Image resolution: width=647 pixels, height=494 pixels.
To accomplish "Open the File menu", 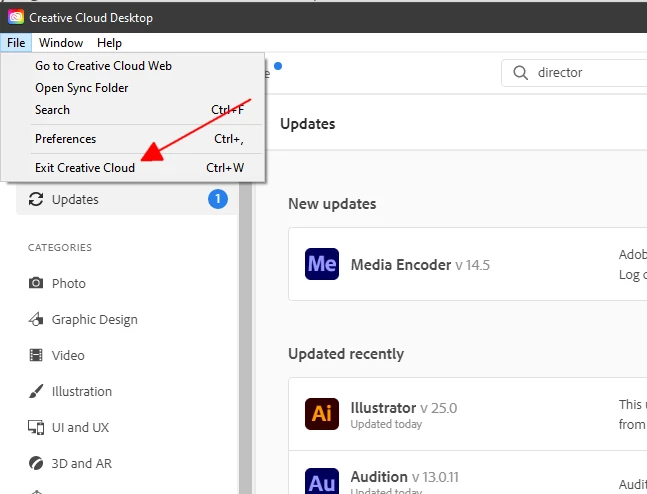I will (16, 43).
